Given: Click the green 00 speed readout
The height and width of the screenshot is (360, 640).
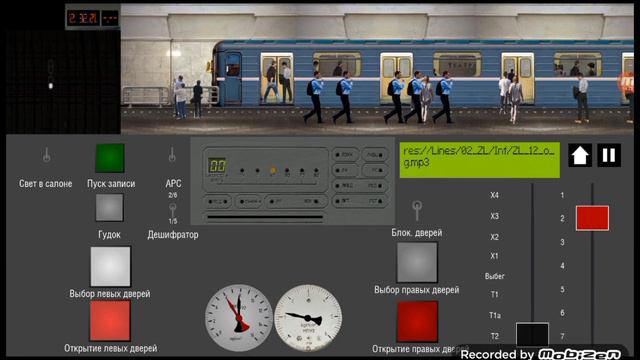Looking at the screenshot, I should (217, 165).
